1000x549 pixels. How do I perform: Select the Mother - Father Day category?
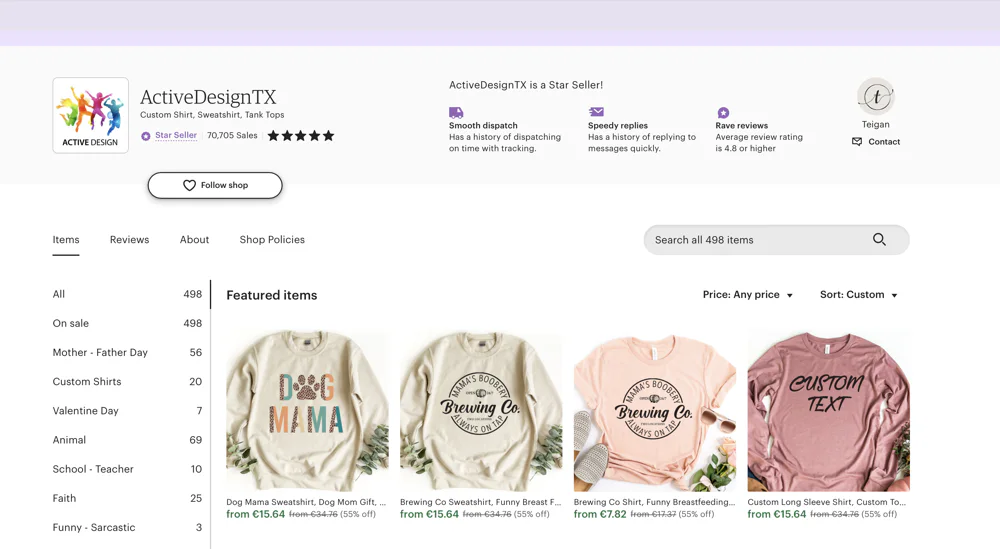click(x=100, y=352)
